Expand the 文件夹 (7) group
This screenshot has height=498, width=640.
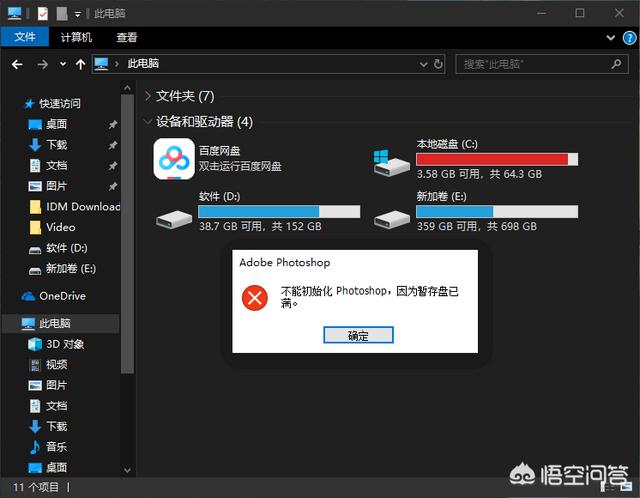[x=147, y=96]
